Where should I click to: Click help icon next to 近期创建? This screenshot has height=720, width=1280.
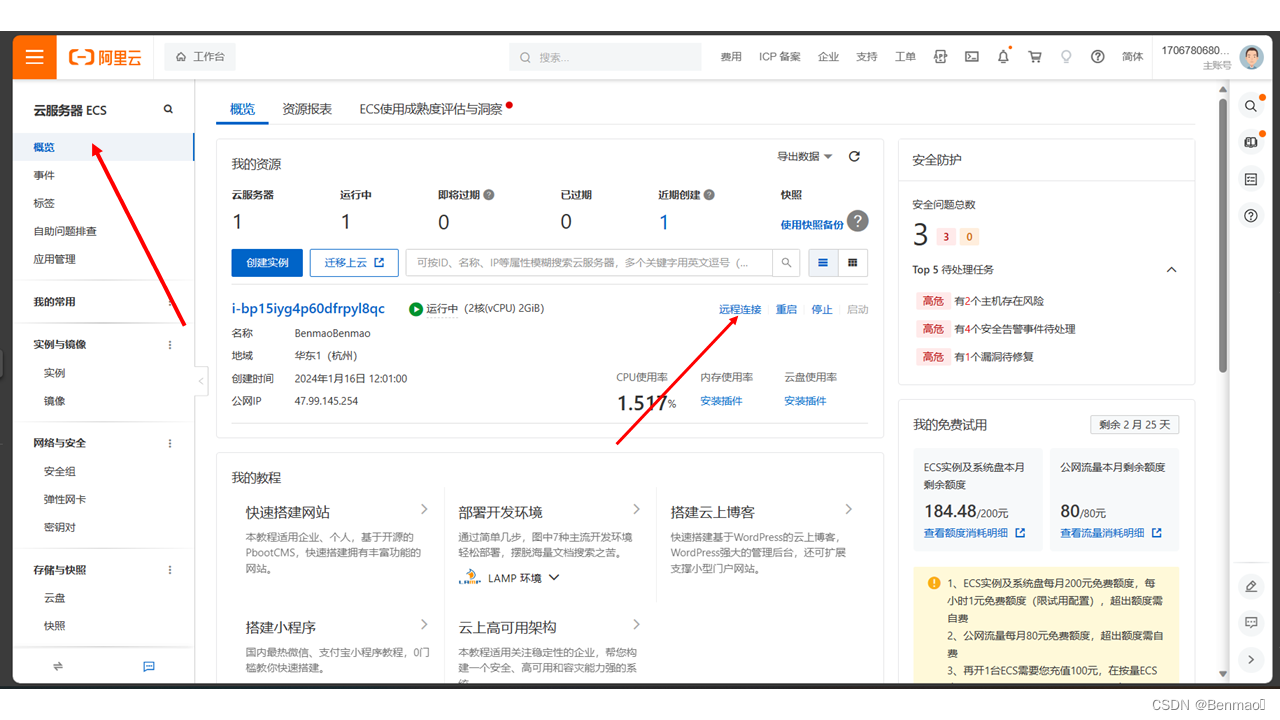(709, 195)
